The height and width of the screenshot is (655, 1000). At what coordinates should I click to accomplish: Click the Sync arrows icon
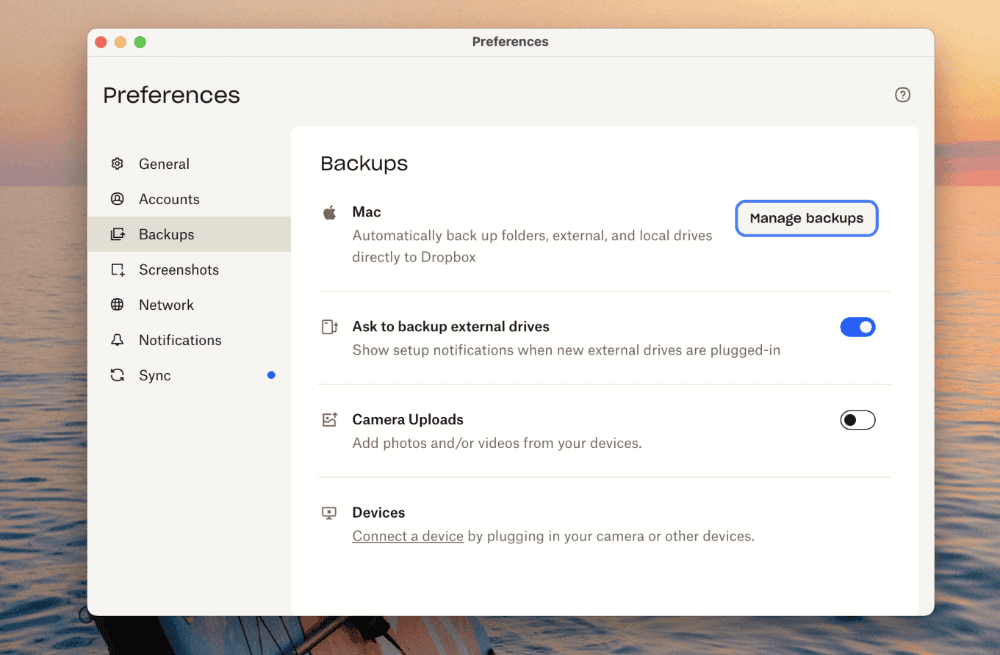(118, 375)
